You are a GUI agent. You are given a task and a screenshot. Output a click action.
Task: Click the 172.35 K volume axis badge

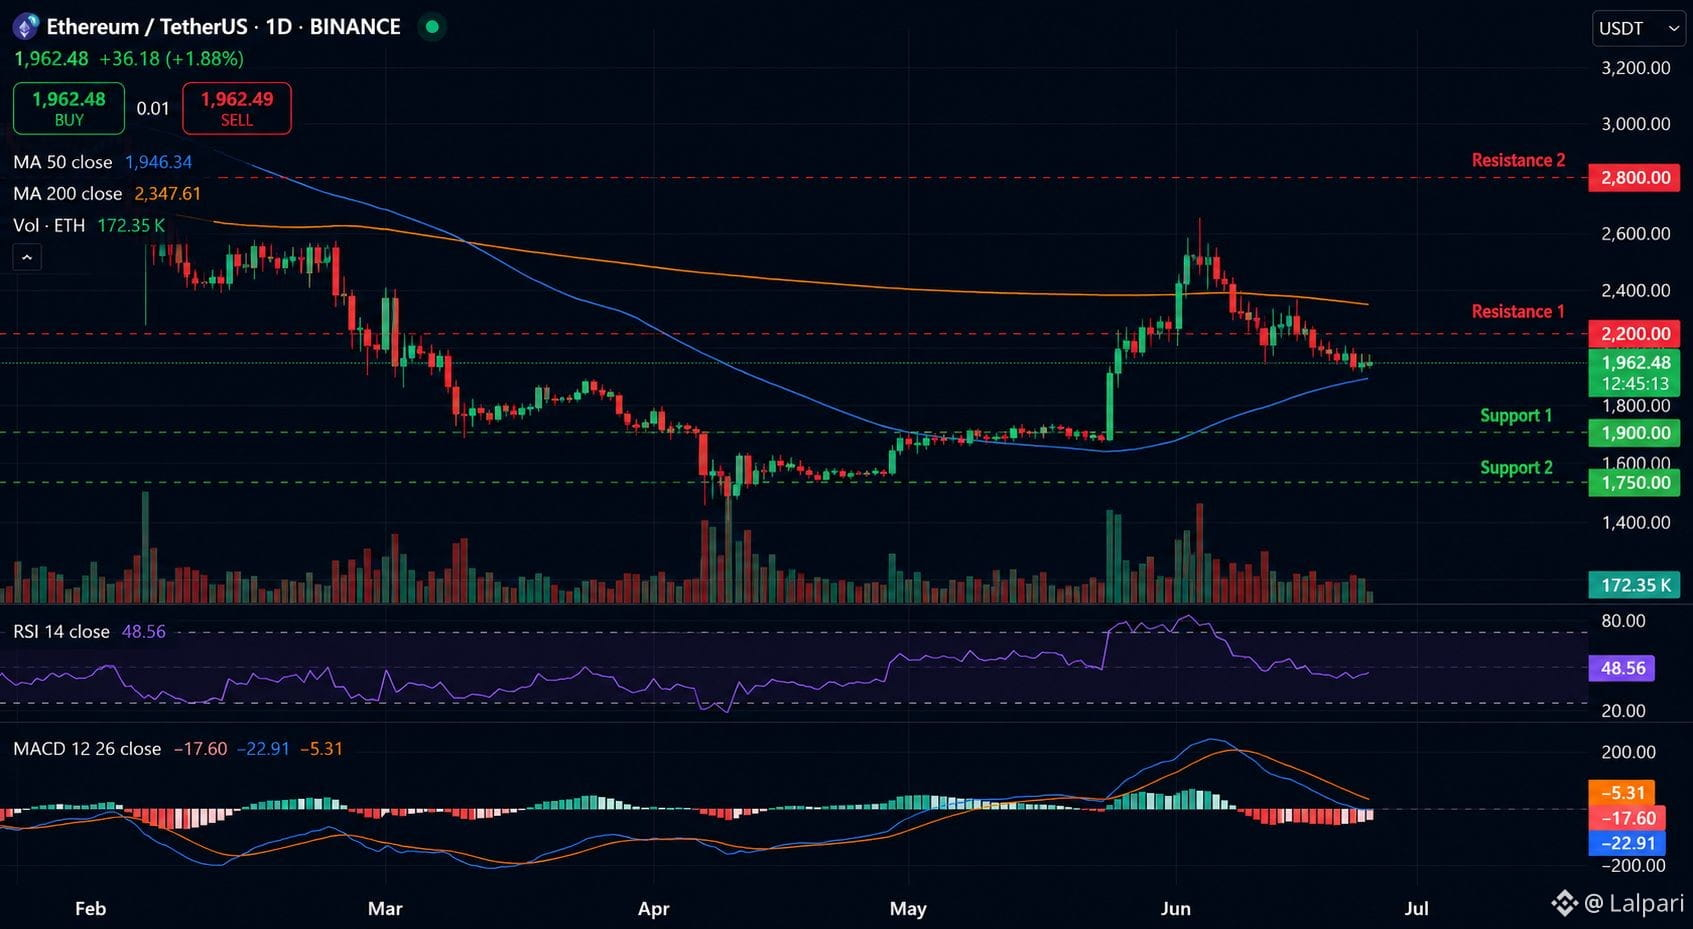click(1634, 585)
